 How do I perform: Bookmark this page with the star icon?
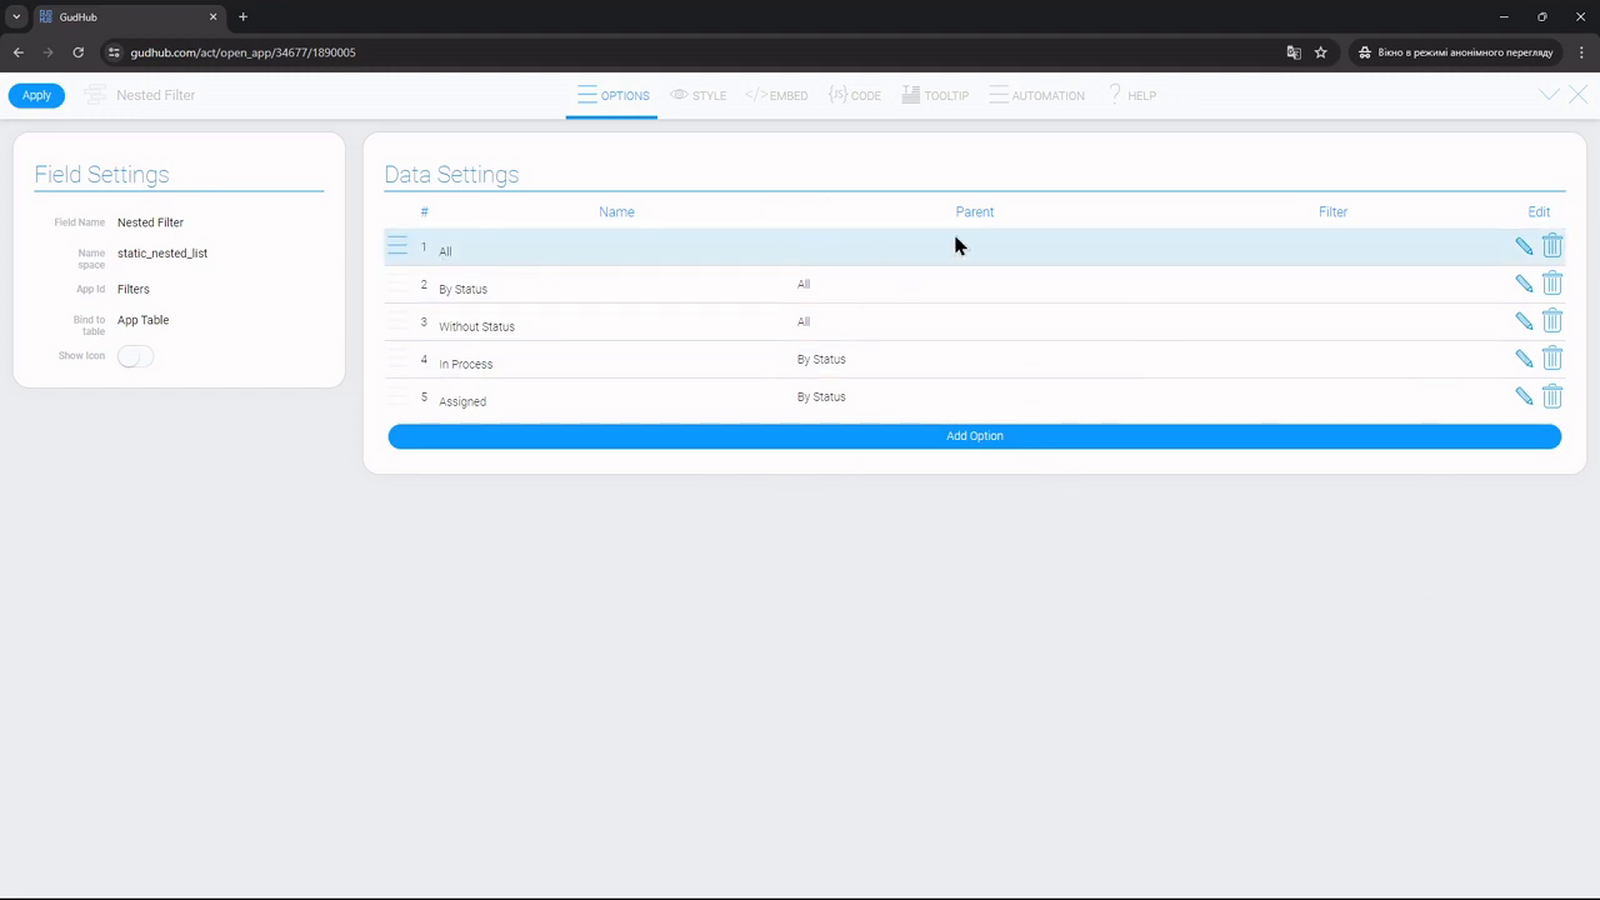point(1321,52)
